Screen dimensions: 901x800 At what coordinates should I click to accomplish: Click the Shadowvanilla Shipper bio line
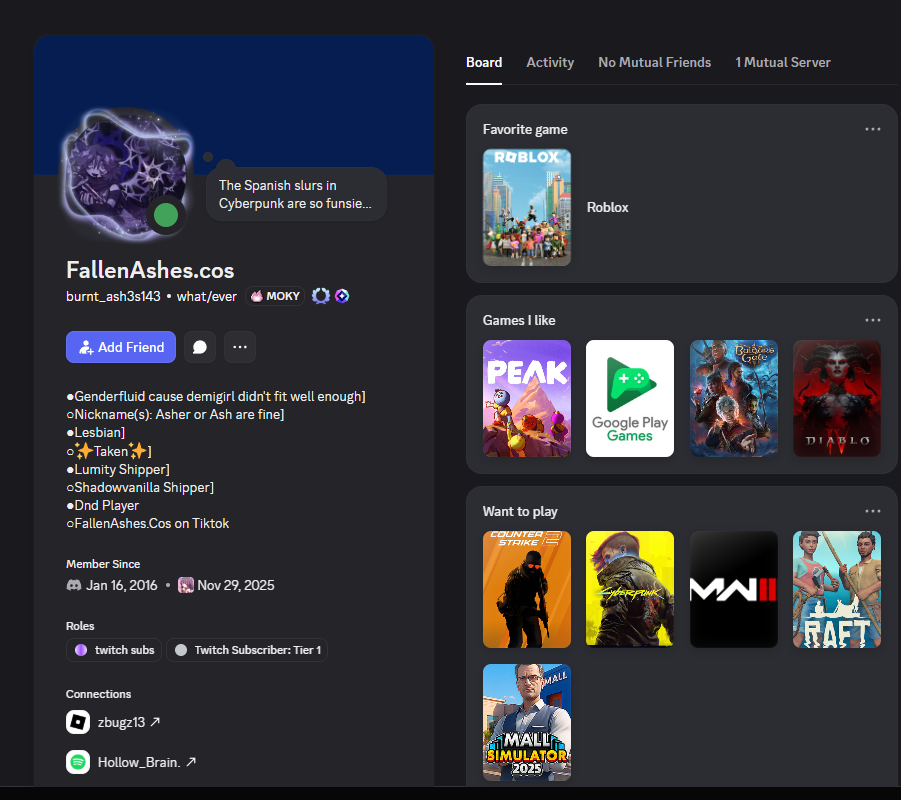[x=140, y=487]
